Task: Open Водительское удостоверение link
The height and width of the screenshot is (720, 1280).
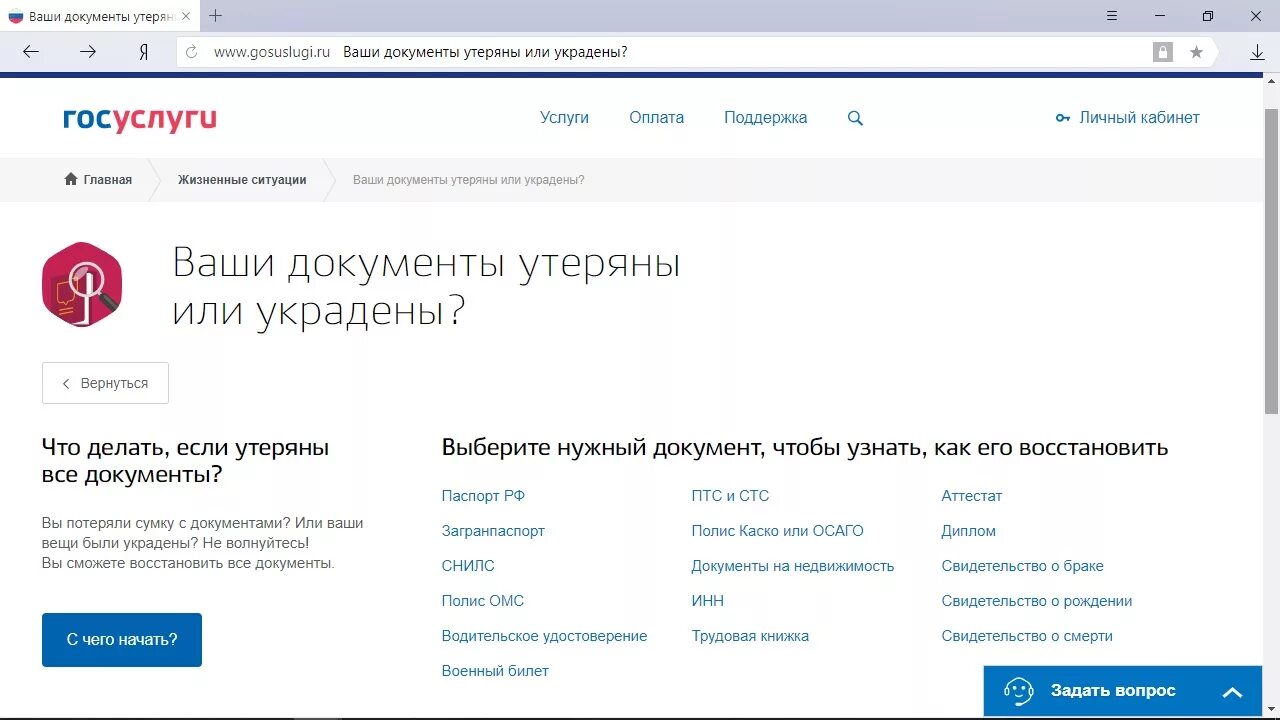Action: [544, 636]
